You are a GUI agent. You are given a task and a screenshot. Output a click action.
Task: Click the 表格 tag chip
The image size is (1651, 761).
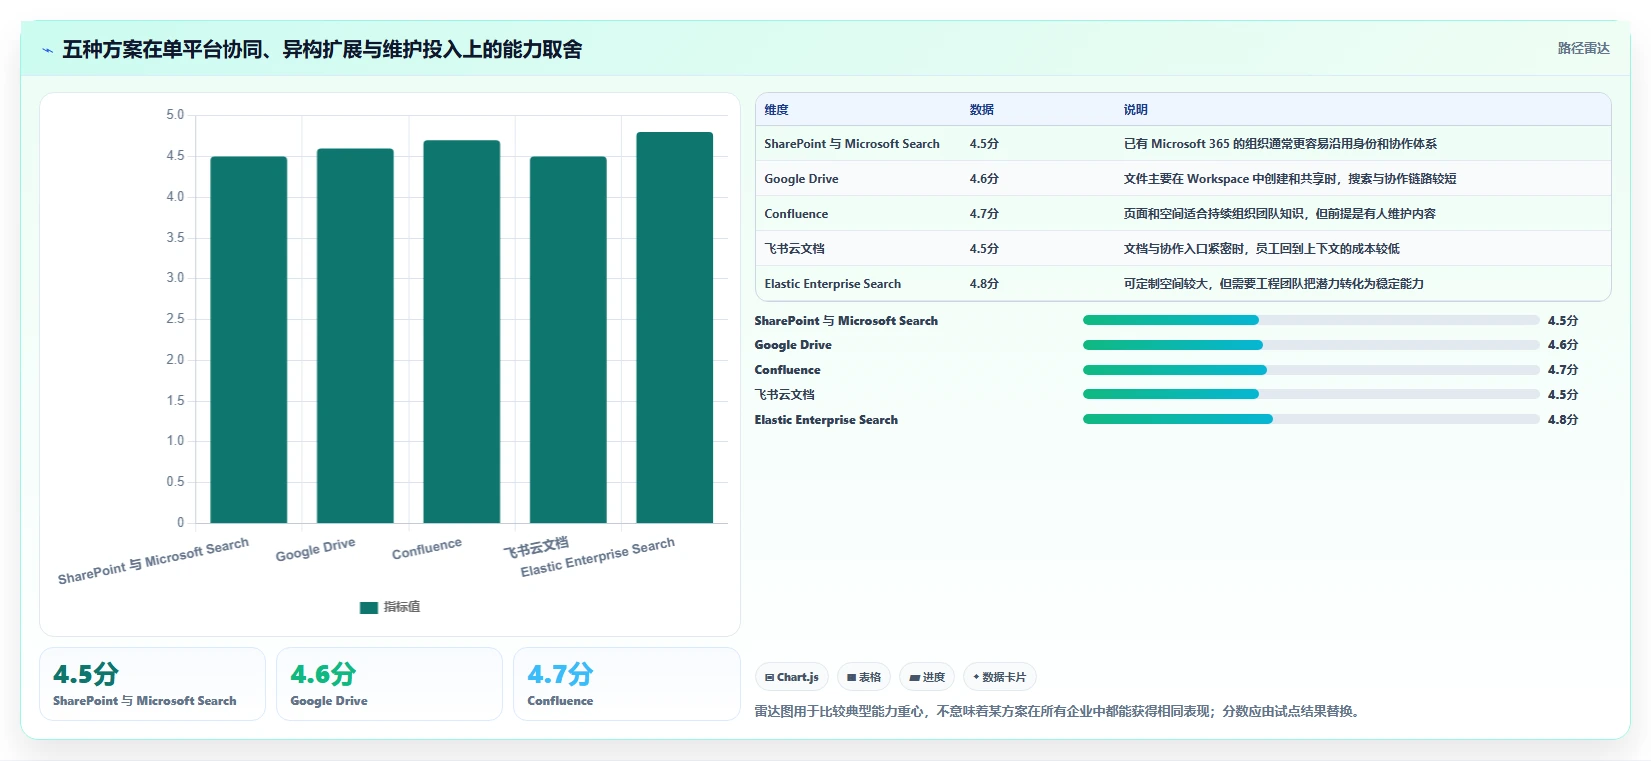pos(864,677)
